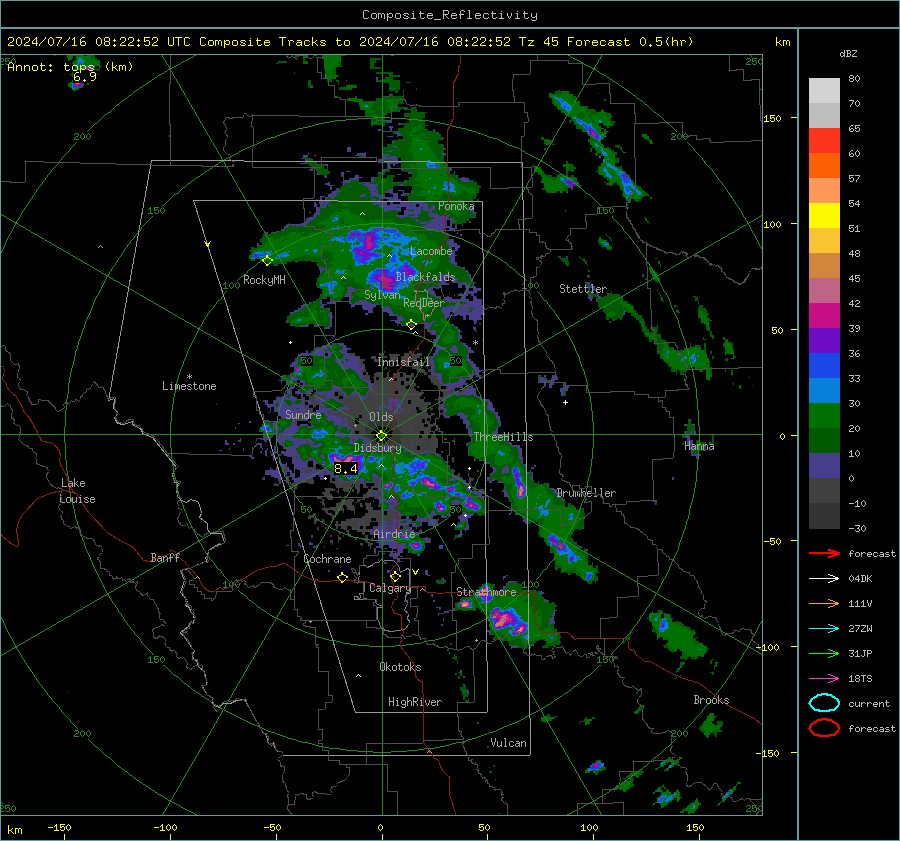Click the strong echo core north of Blackfalds
Screen dimensions: 900x841
366,245
